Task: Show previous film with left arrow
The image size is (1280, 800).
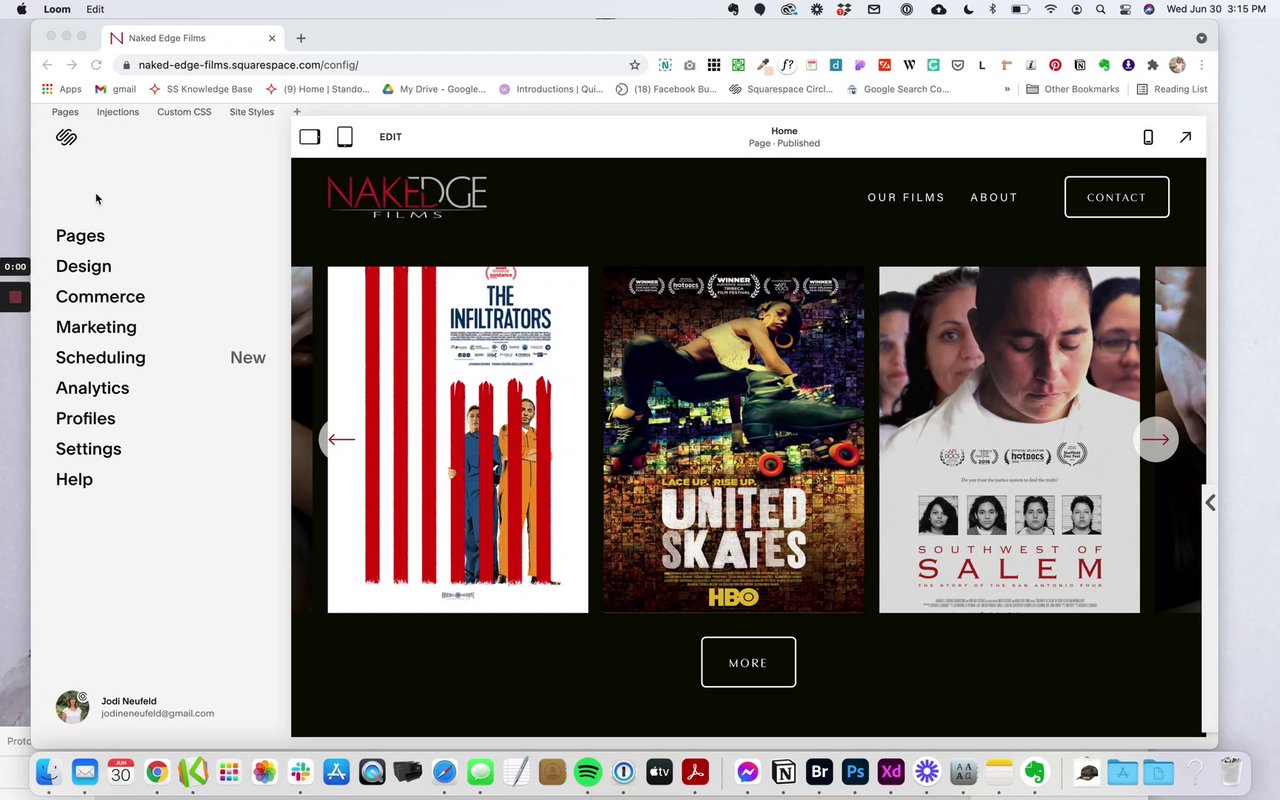Action: [341, 439]
